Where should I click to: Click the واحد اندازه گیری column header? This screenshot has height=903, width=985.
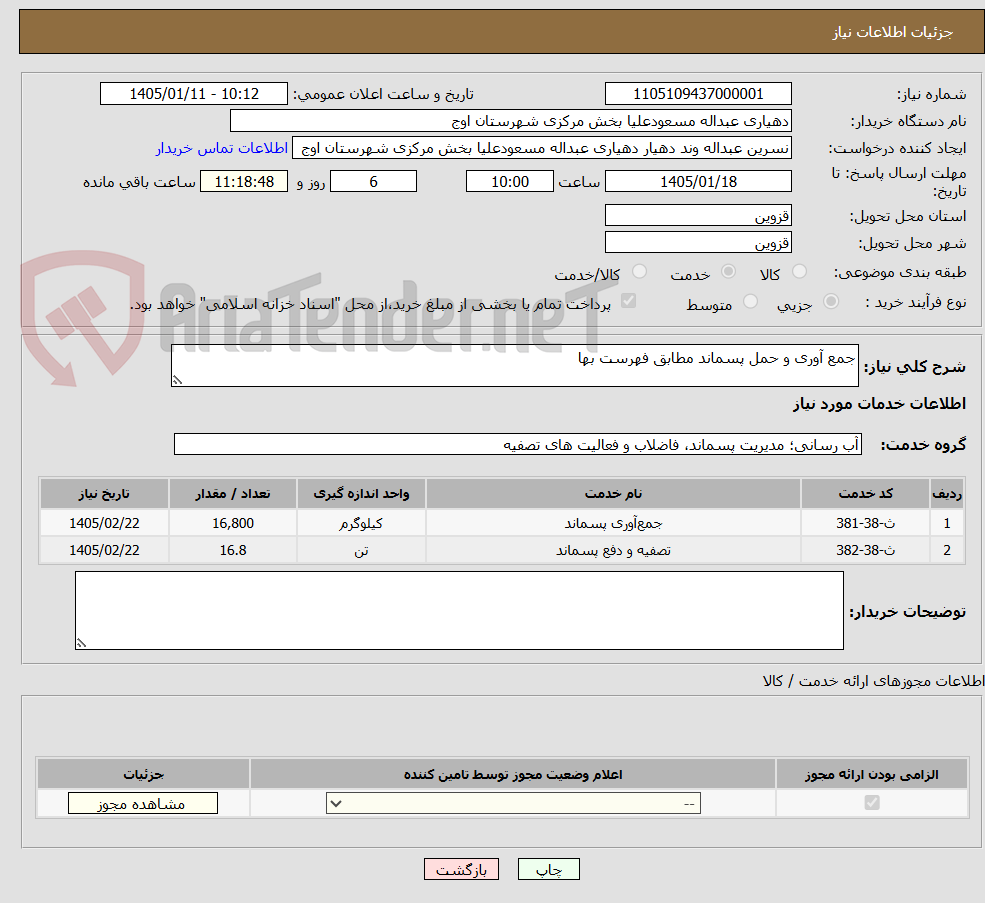tap(361, 494)
